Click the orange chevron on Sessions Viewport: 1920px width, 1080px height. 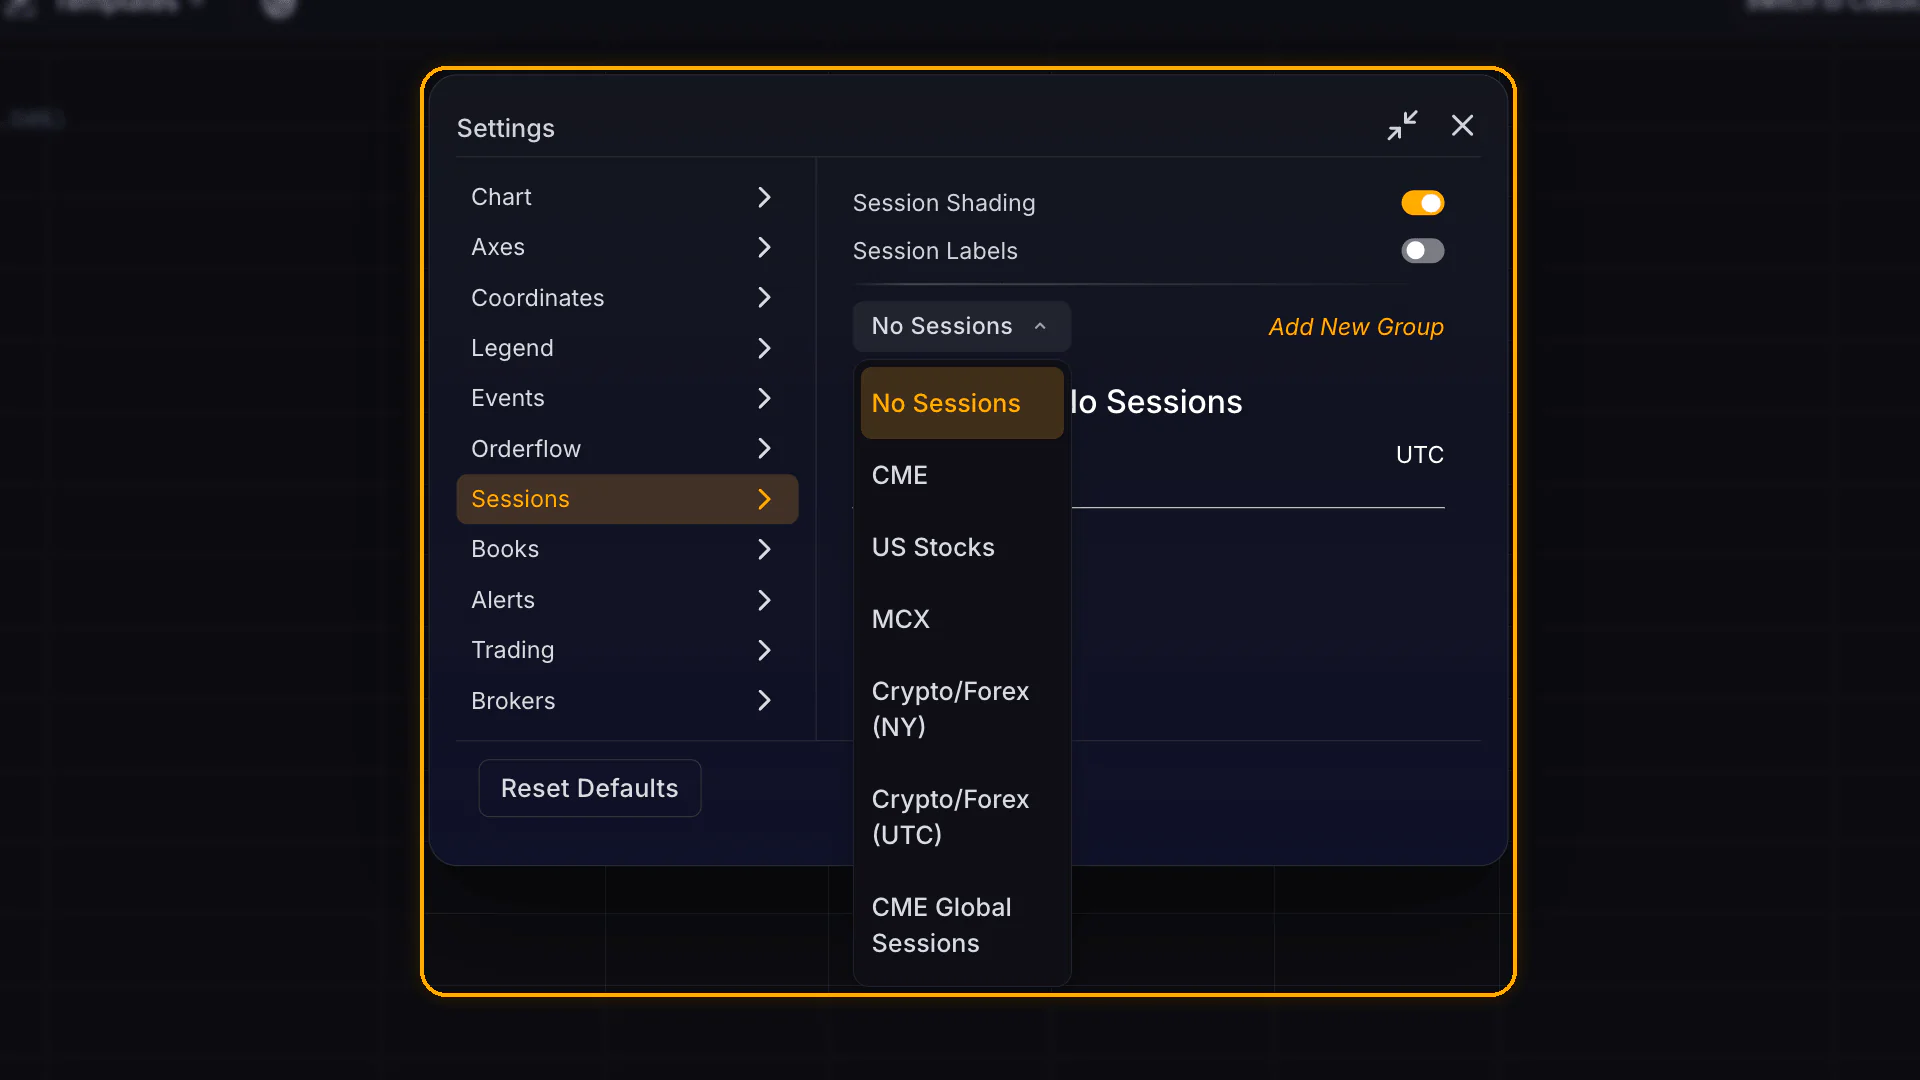point(764,499)
